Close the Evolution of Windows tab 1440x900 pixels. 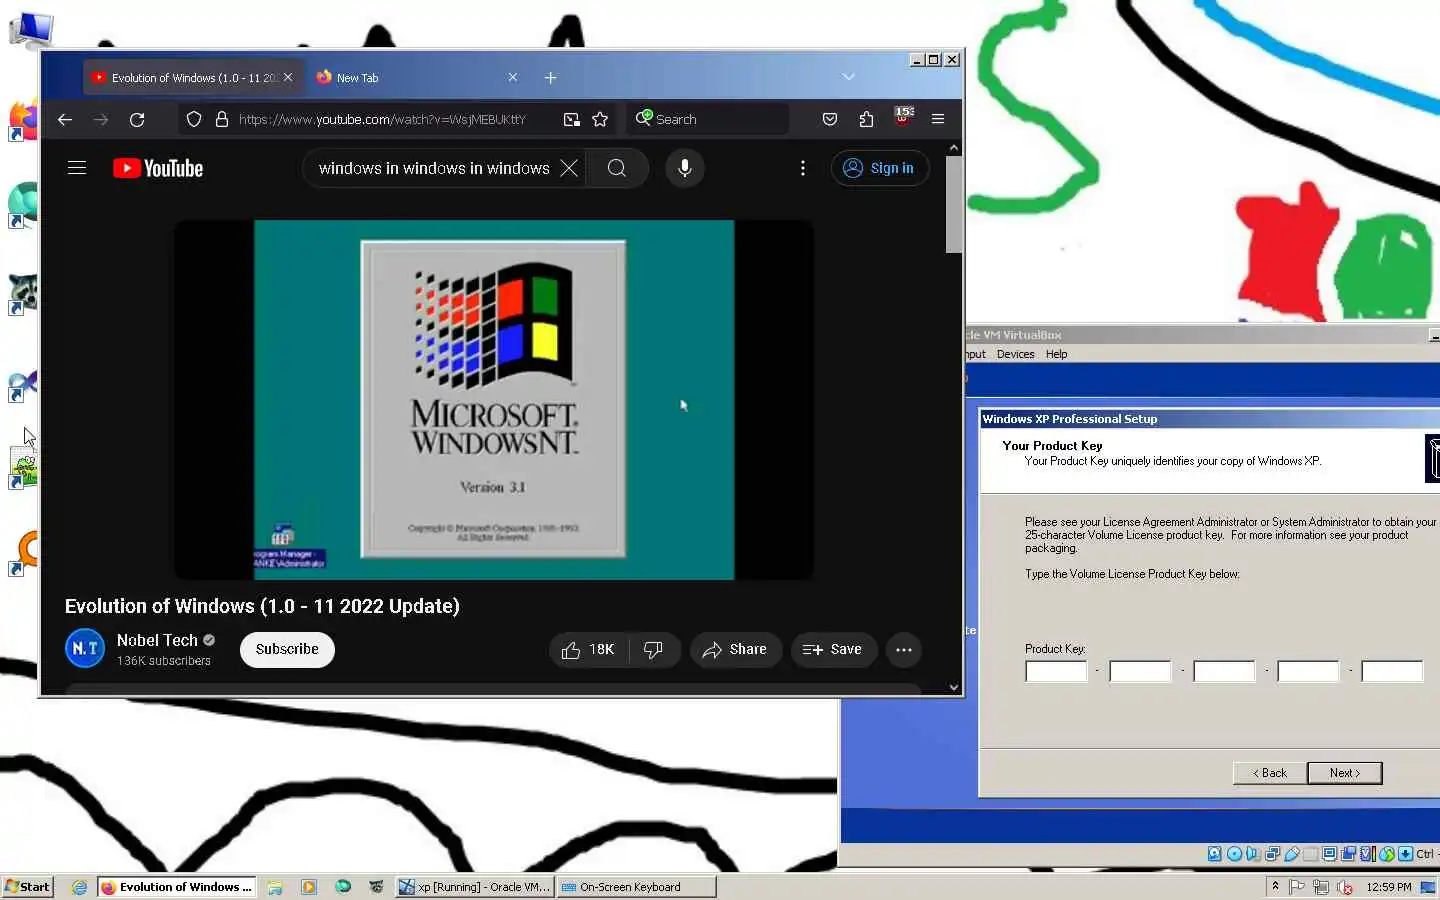point(288,77)
